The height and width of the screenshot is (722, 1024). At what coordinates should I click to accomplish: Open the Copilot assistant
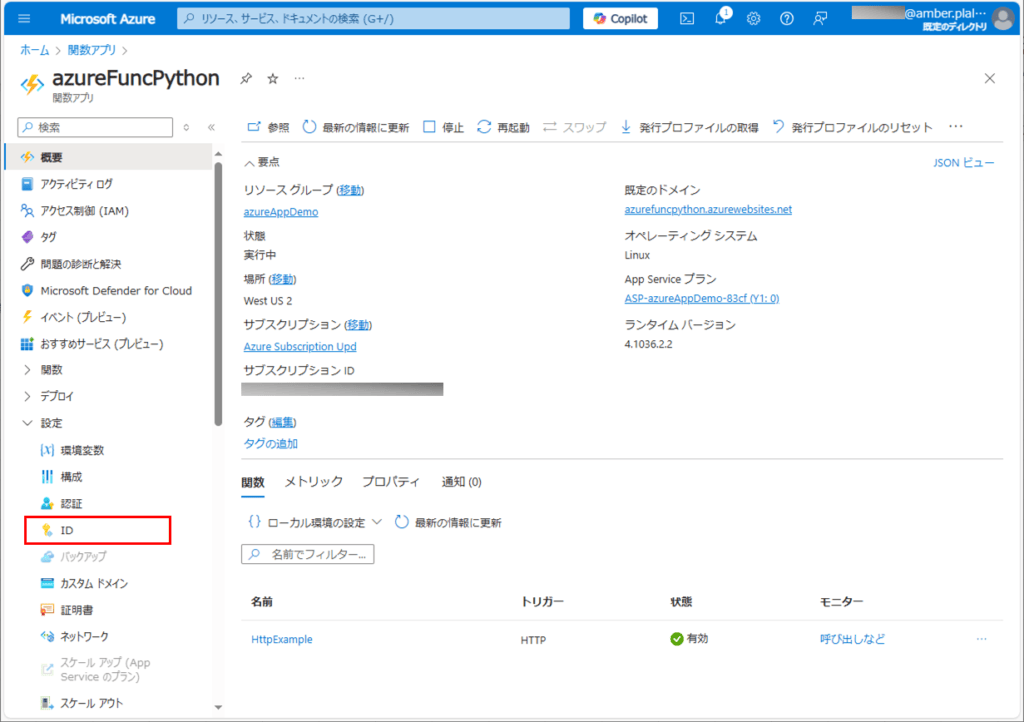pos(619,18)
